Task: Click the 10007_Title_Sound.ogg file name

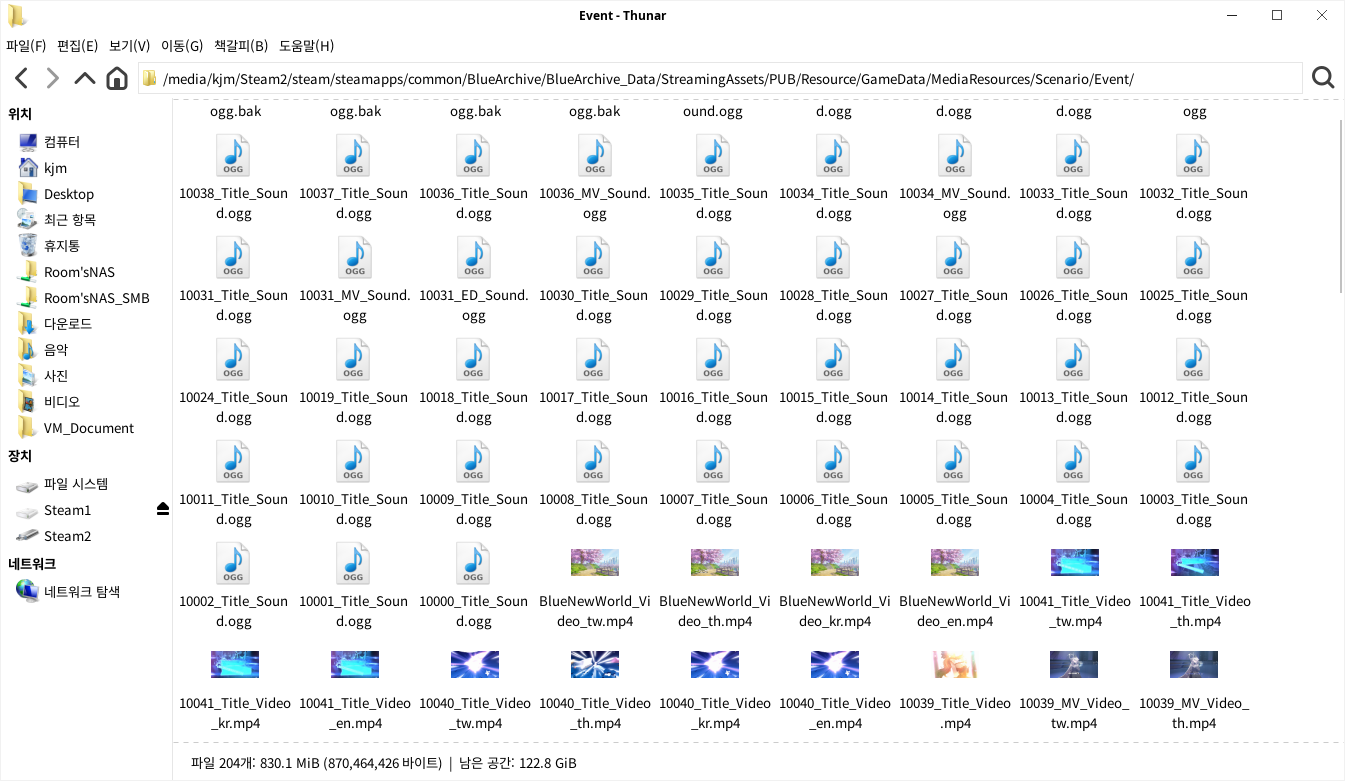Action: point(714,509)
